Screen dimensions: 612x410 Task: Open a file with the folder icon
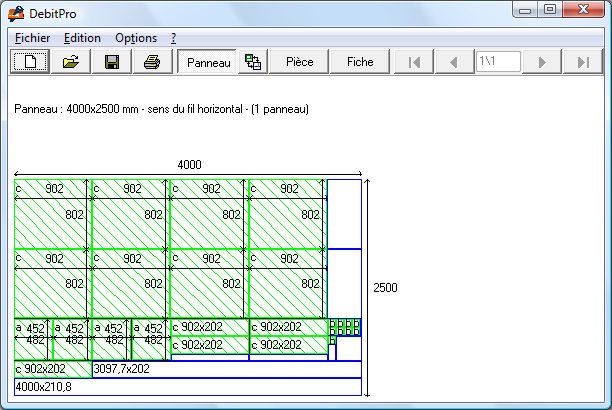pos(71,61)
